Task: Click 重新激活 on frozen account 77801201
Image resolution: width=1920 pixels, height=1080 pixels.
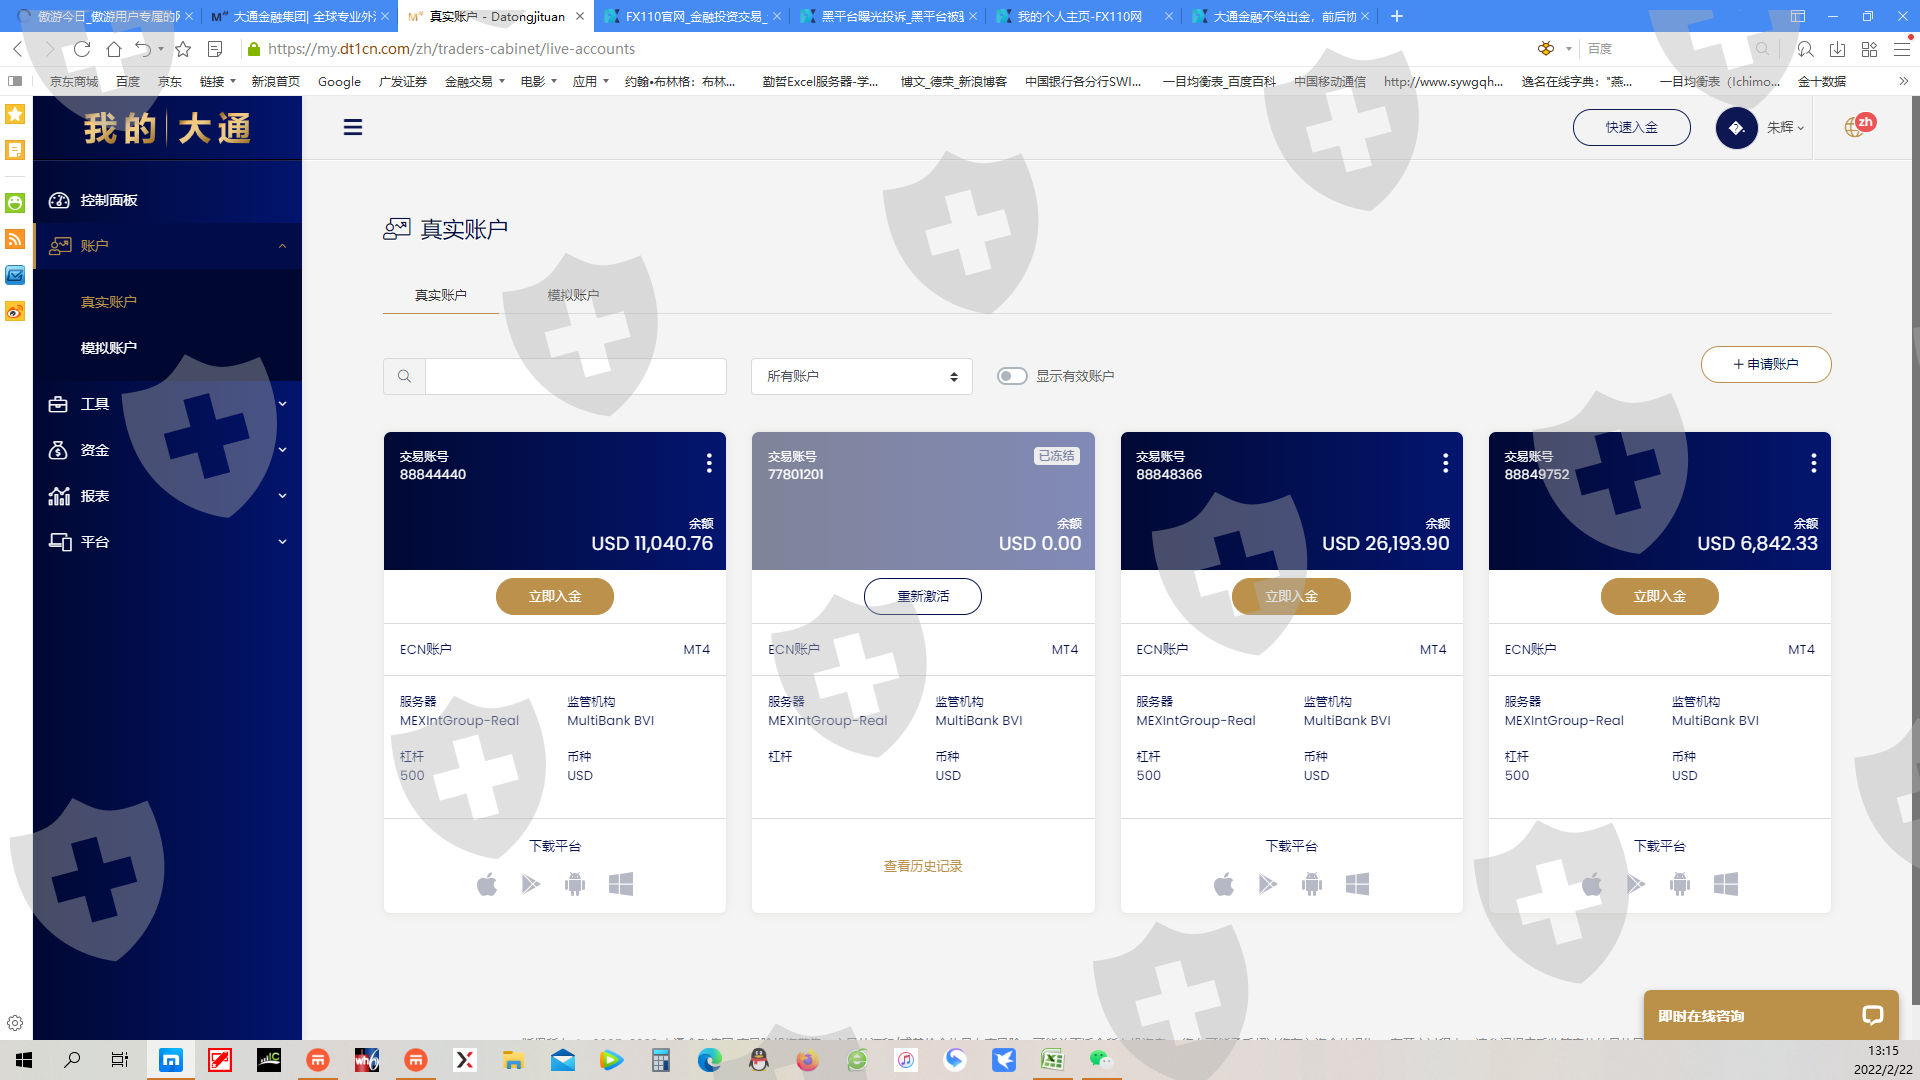Action: tap(922, 596)
